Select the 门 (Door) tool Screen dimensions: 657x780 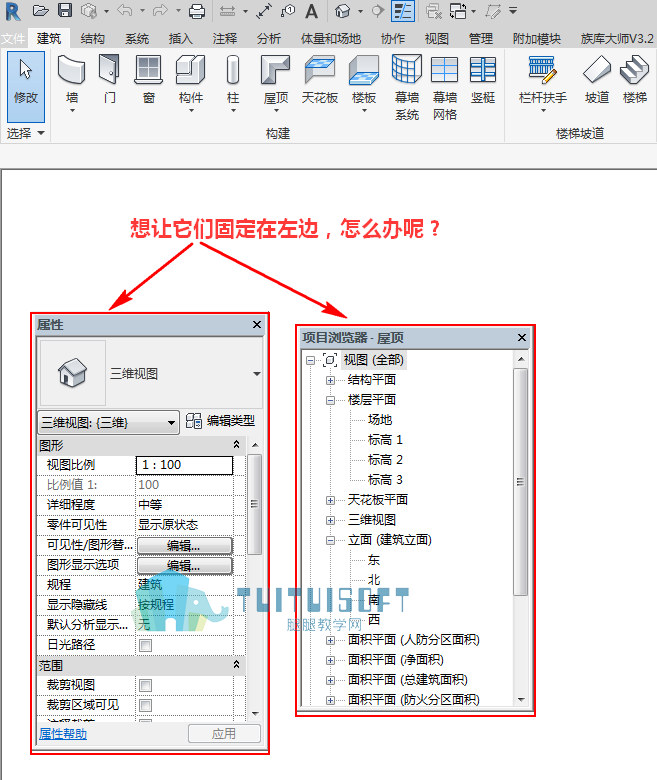point(109,79)
